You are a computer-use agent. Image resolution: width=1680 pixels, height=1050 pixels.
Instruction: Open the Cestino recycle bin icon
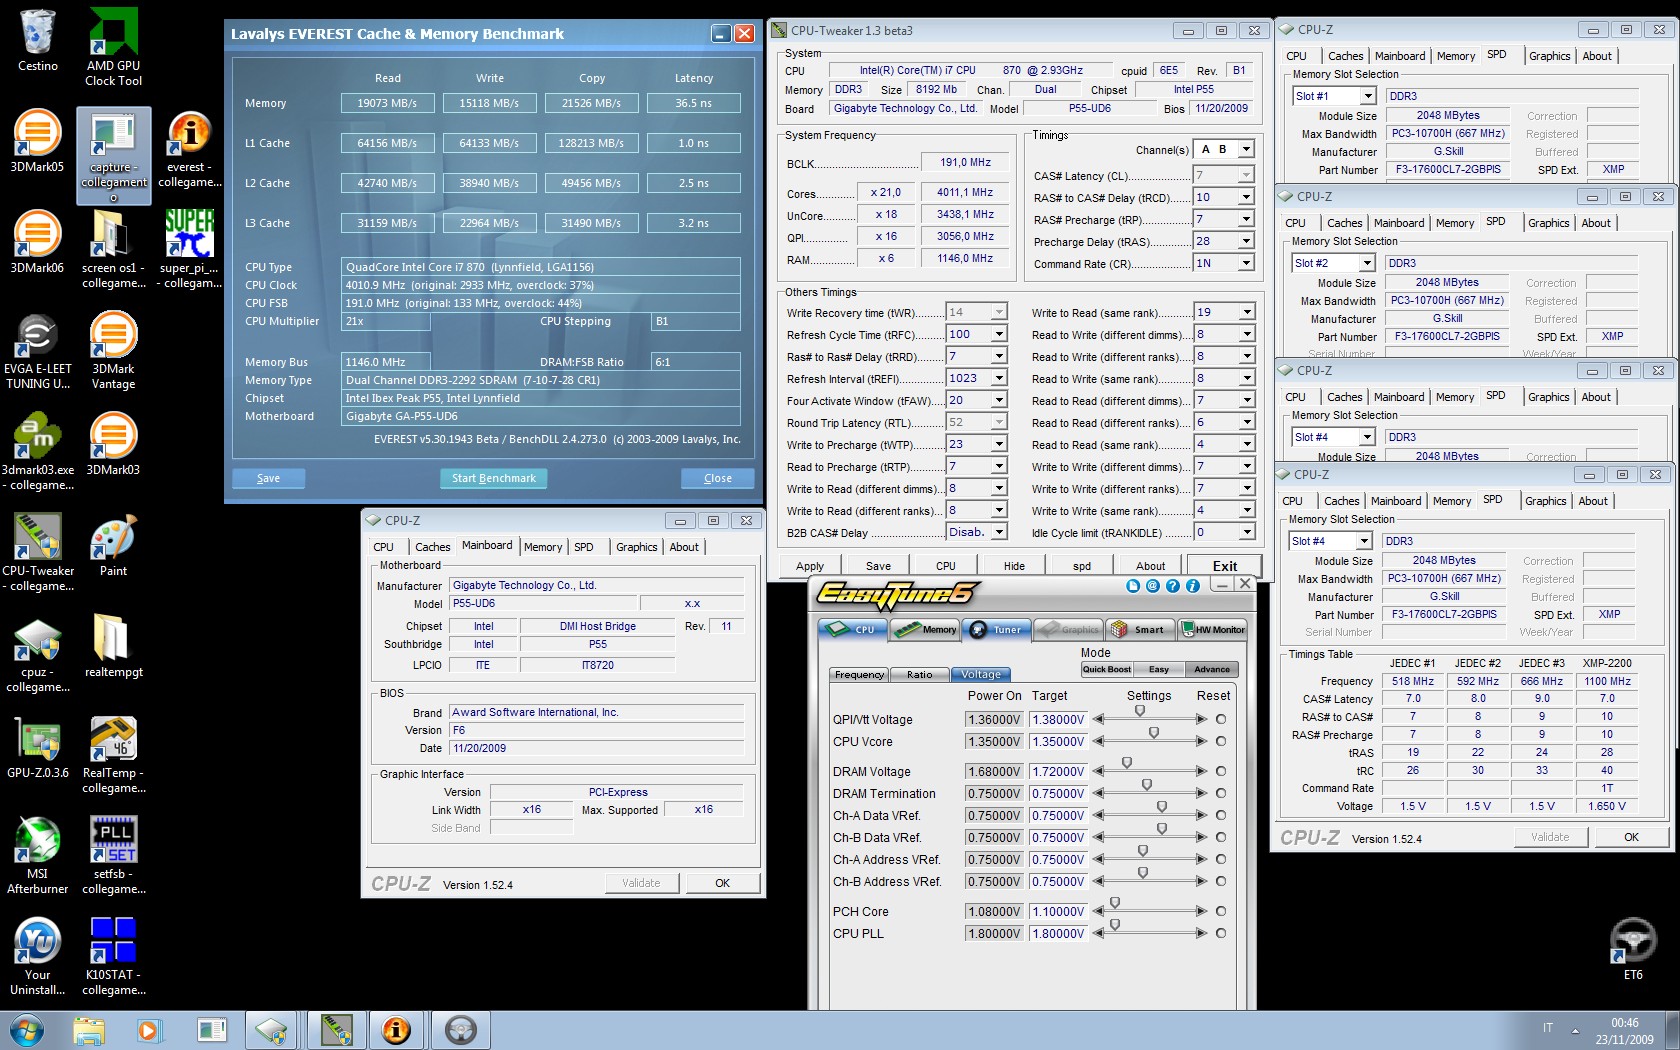37,41
